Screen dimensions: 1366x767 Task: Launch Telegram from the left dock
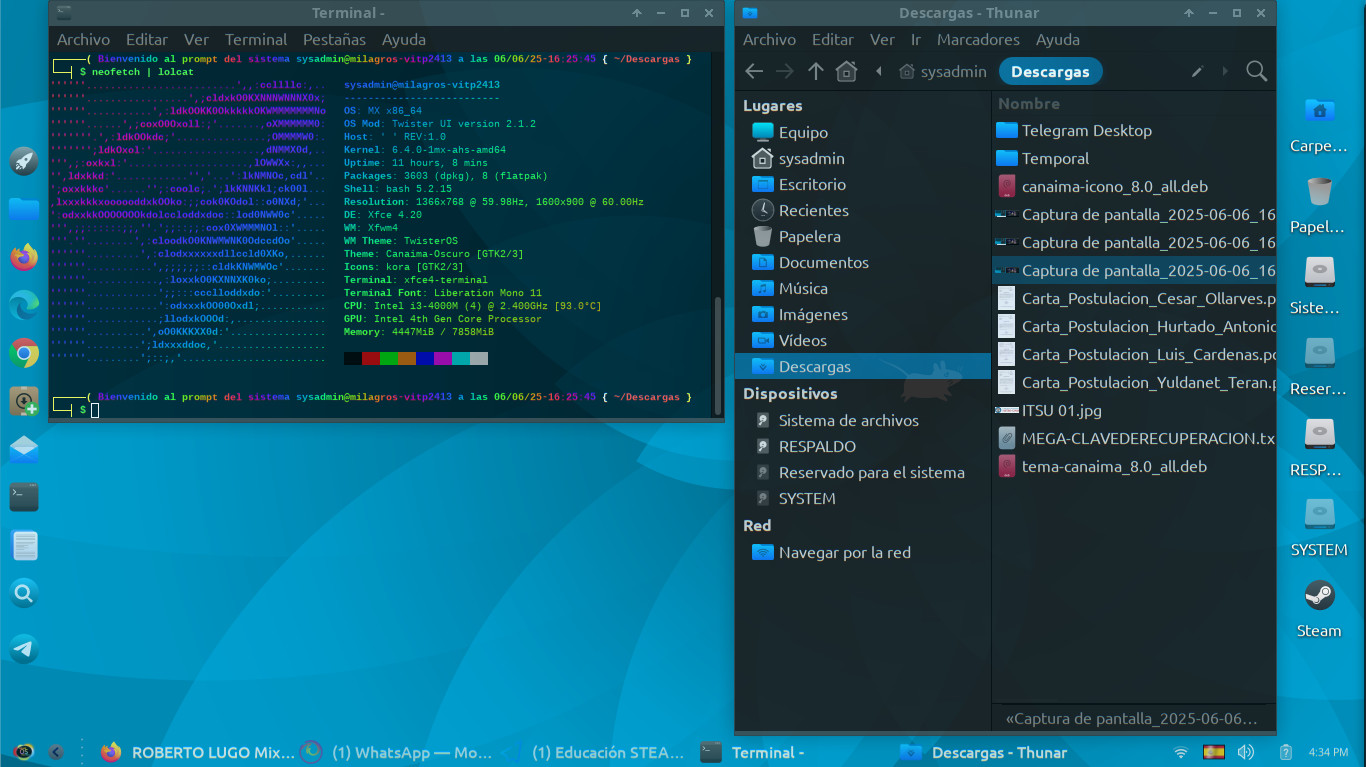[x=24, y=648]
